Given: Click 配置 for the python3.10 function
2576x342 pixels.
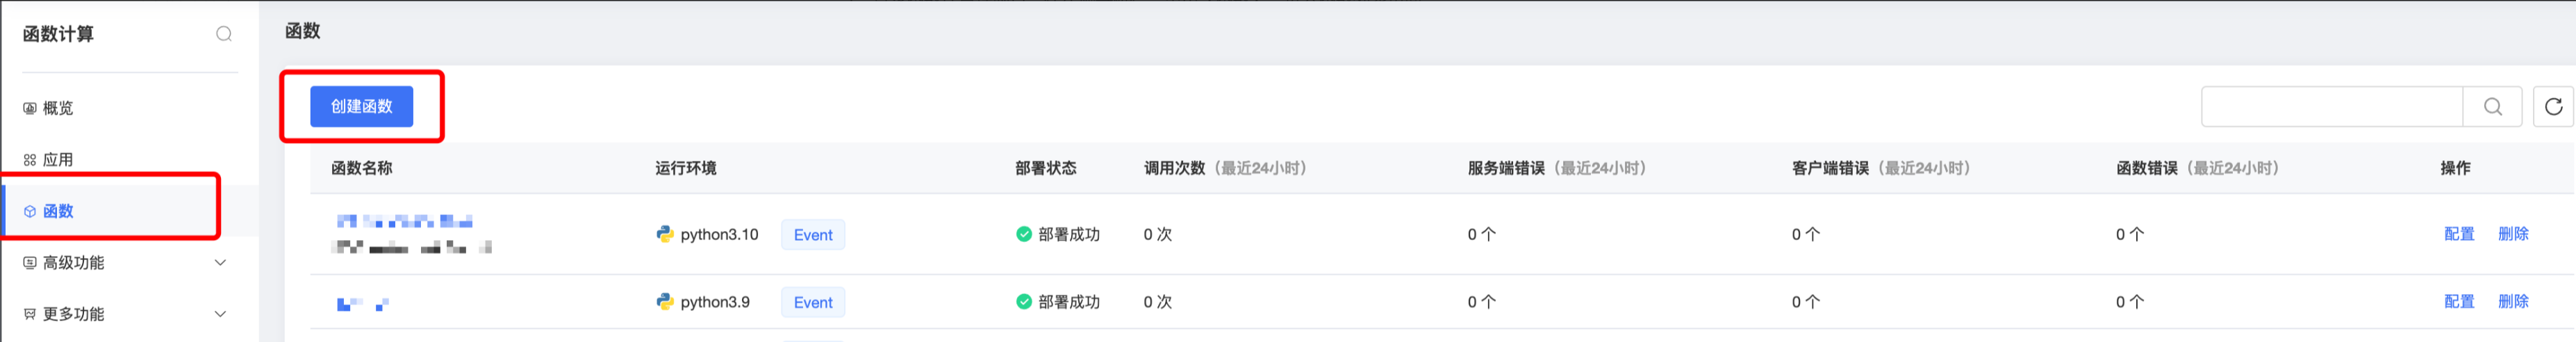Looking at the screenshot, I should [2458, 234].
